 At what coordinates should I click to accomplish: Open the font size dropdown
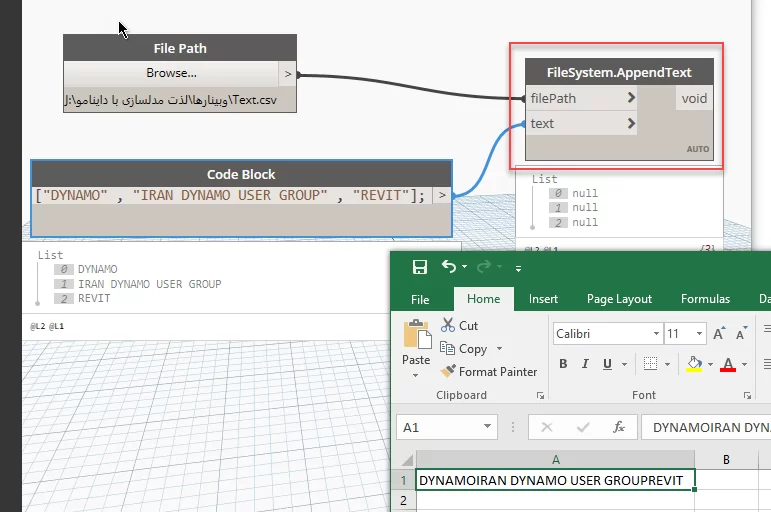click(x=698, y=334)
